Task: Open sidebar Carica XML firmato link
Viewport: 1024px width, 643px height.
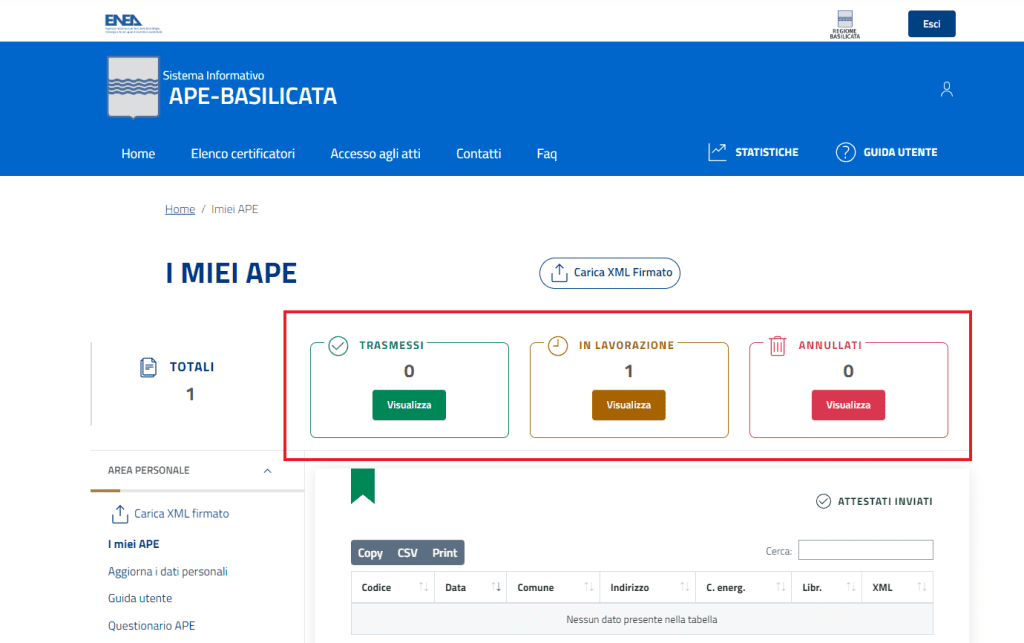Action: (x=182, y=514)
